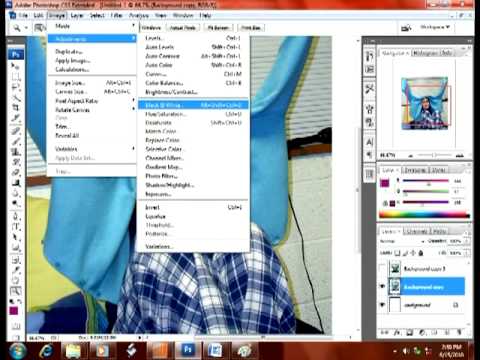Click the Navigator image thumbnail
This screenshot has width=480, height=360.
pyautogui.click(x=425, y=103)
